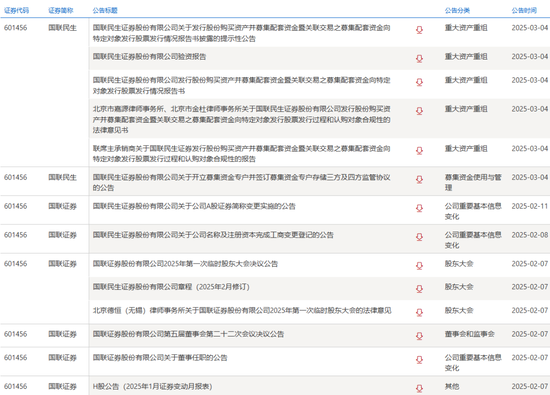Click the 公告分类 column header
This screenshot has width=550, height=395.
click(x=457, y=10)
